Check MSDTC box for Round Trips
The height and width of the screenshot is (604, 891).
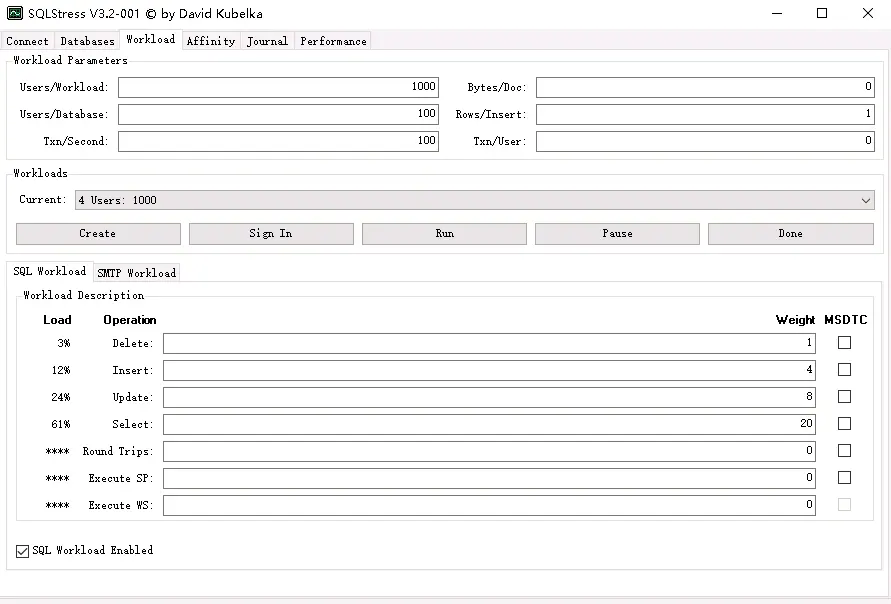tap(844, 451)
